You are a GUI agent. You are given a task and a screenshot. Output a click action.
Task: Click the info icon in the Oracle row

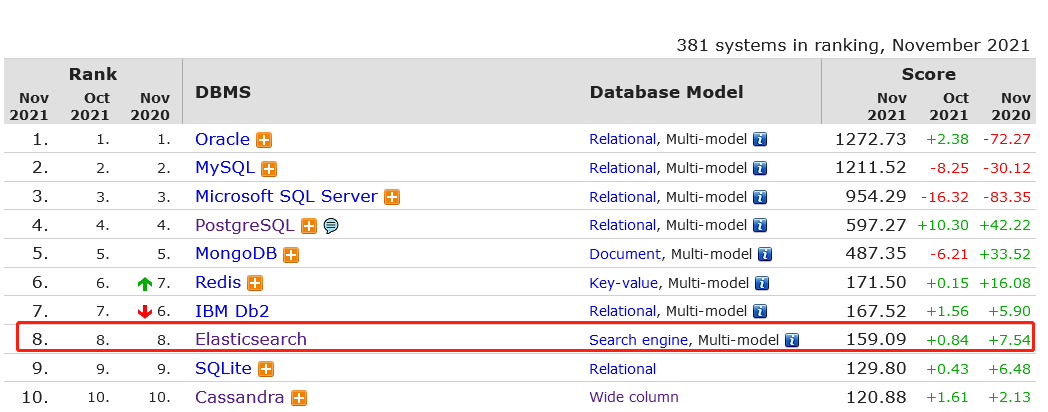(x=760, y=140)
